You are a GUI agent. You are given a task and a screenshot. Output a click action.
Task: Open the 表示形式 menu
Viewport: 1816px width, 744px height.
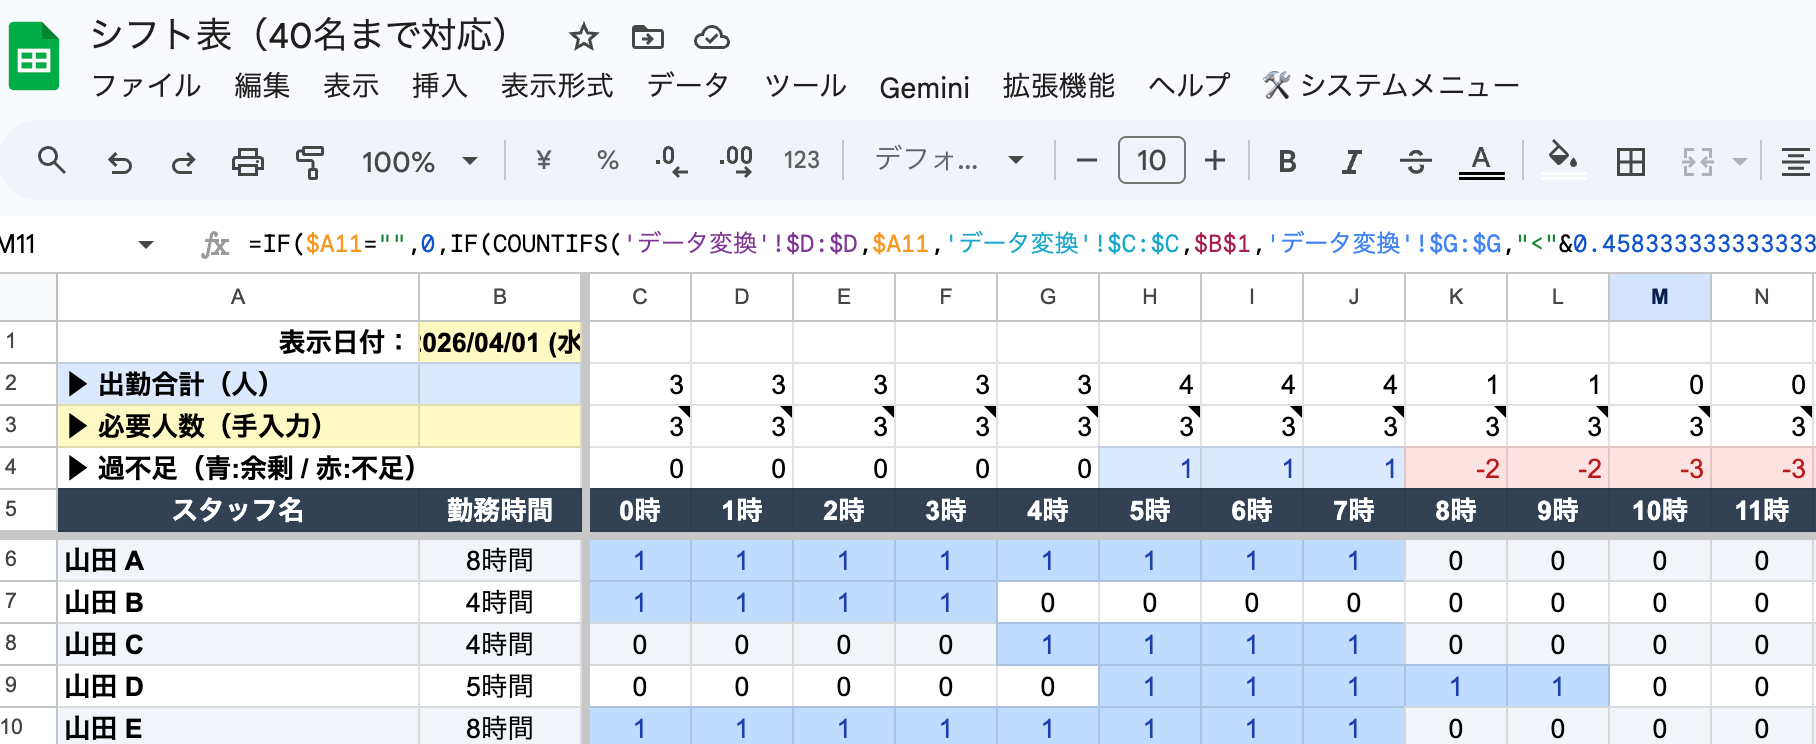coord(557,86)
